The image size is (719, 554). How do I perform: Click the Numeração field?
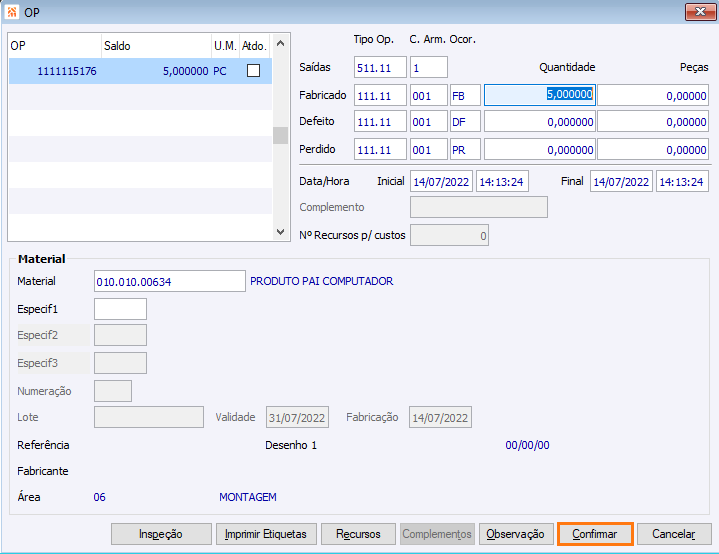coord(113,391)
